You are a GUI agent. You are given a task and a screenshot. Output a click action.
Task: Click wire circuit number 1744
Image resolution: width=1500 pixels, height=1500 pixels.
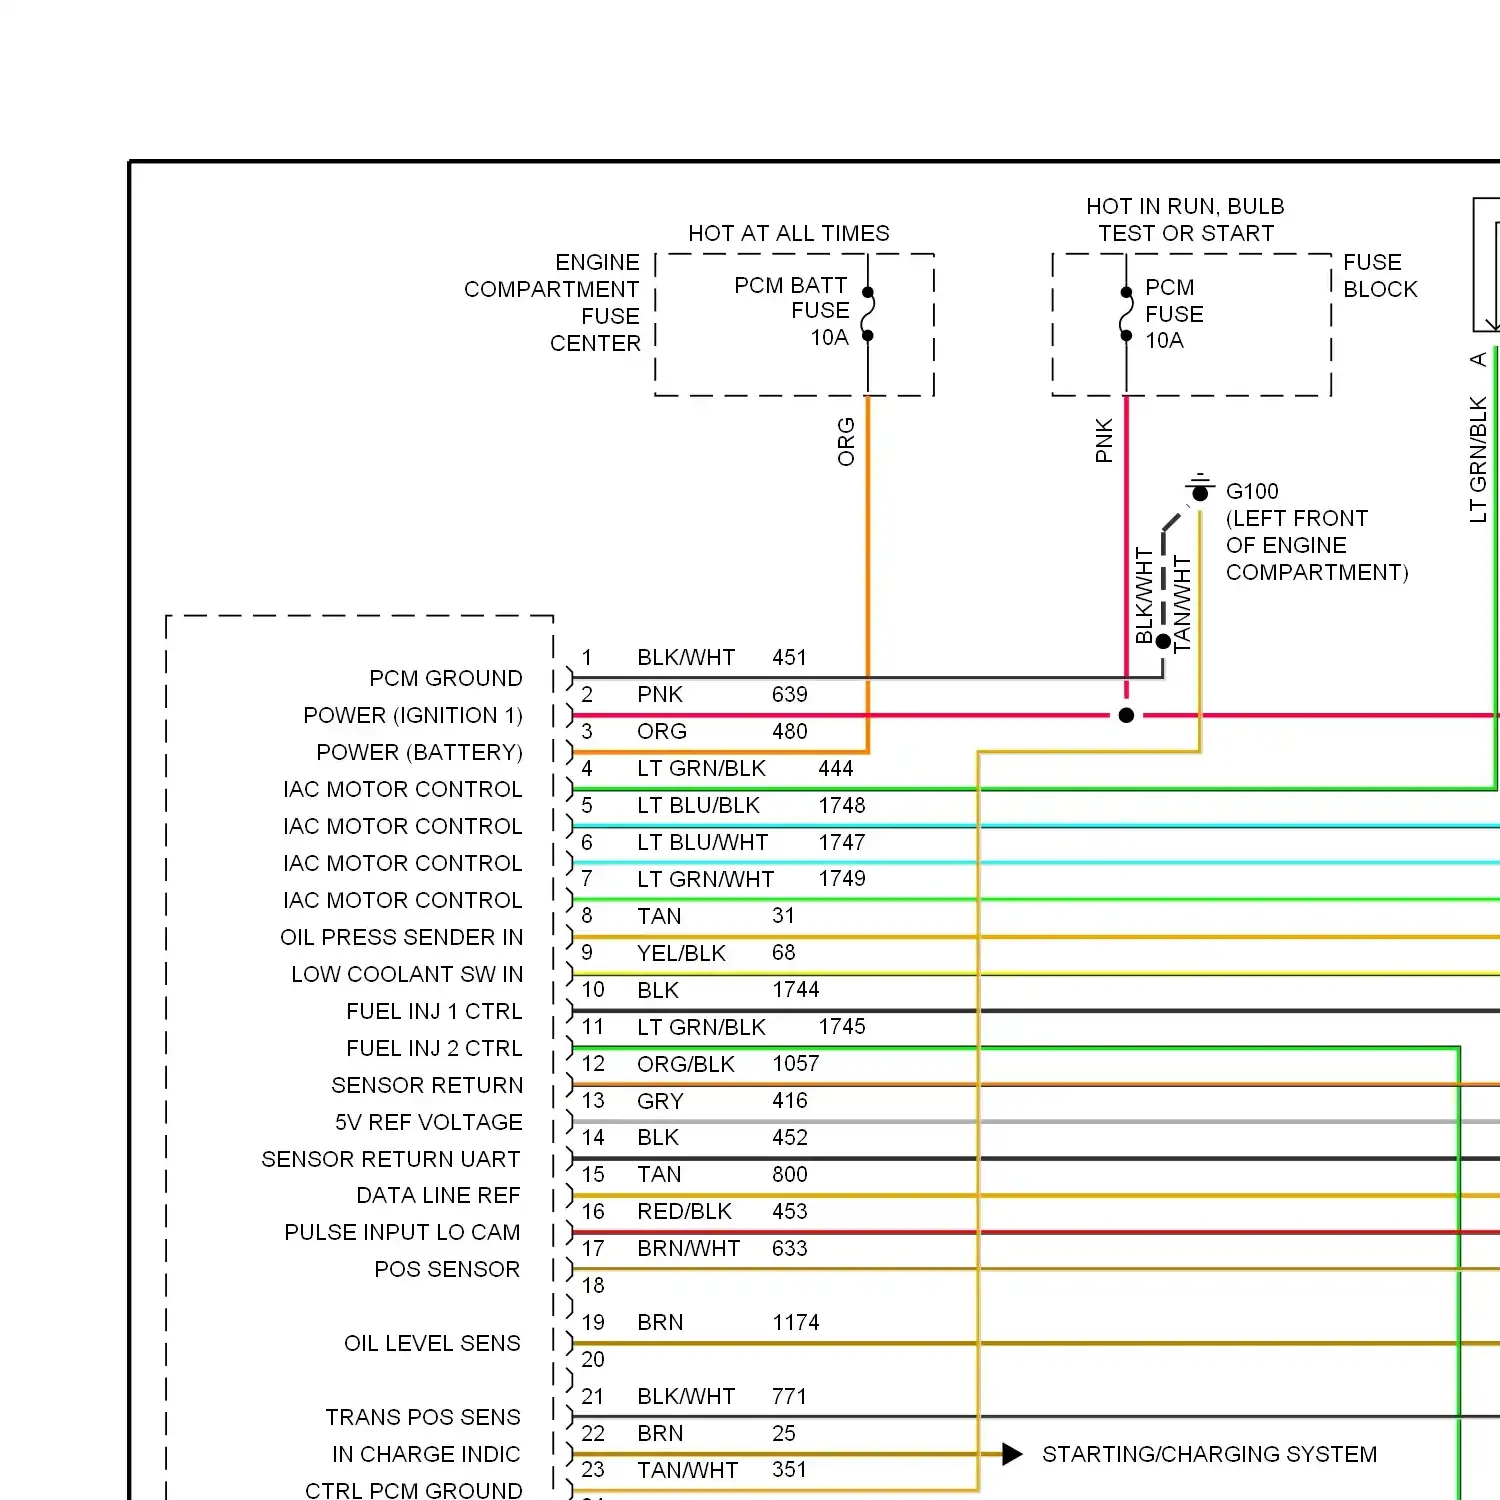795,989
